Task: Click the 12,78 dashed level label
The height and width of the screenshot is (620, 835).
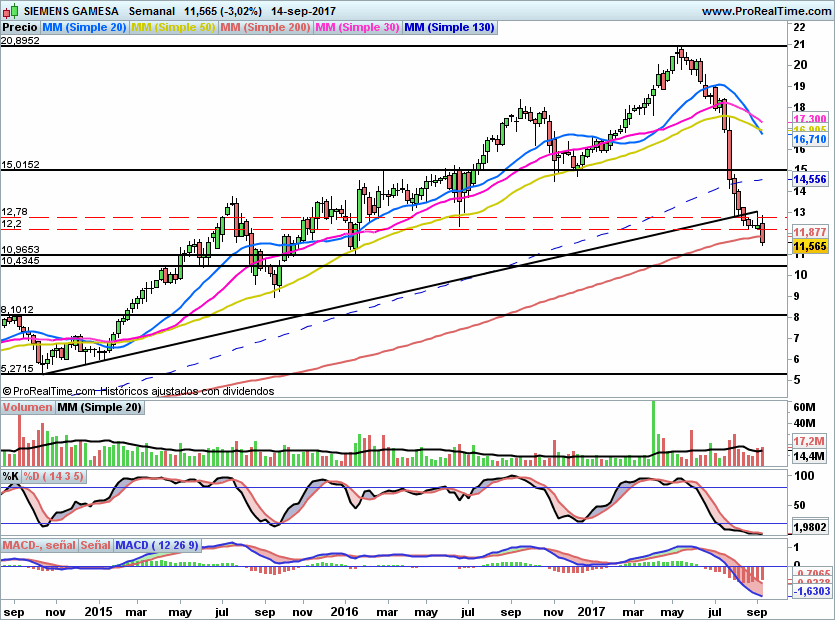Action: point(14,211)
